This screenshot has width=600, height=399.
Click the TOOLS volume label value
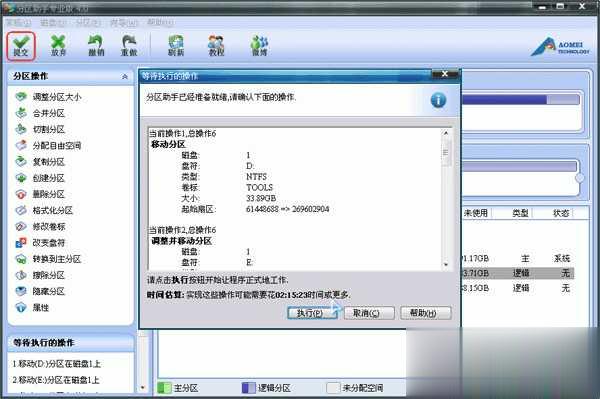point(259,187)
